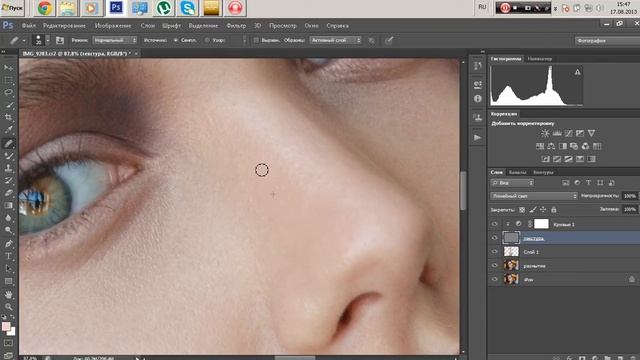Click the foreground color swatch
Image resolution: width=640 pixels, height=360 pixels.
pos(6,327)
